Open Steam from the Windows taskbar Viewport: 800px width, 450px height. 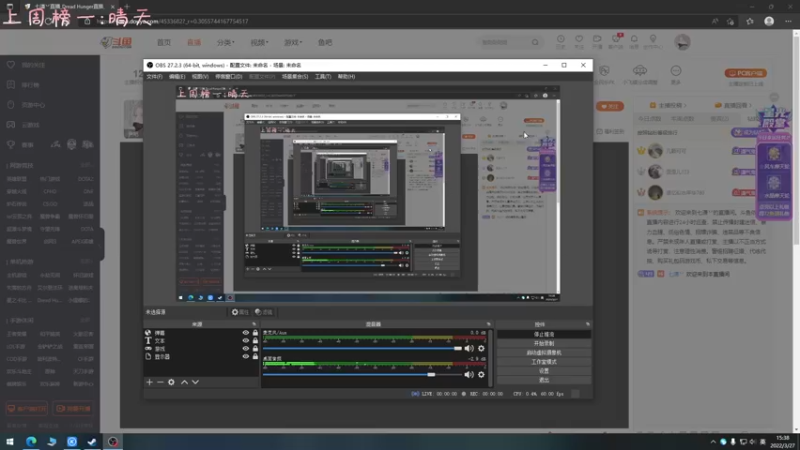92,441
